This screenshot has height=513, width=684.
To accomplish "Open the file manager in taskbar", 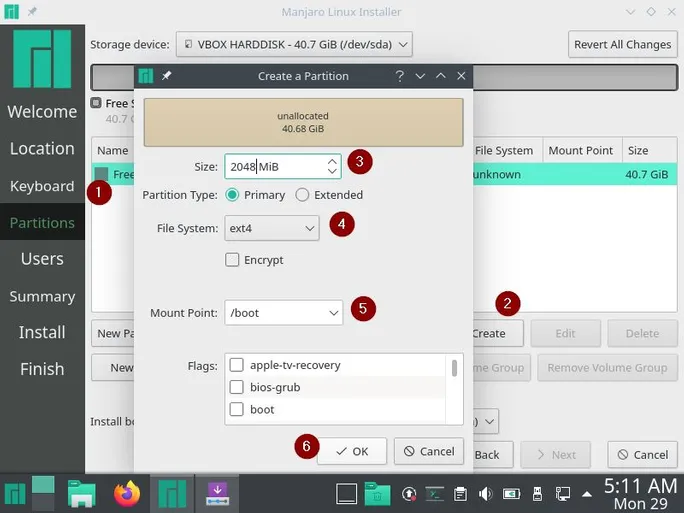I will pyautogui.click(x=81, y=492).
